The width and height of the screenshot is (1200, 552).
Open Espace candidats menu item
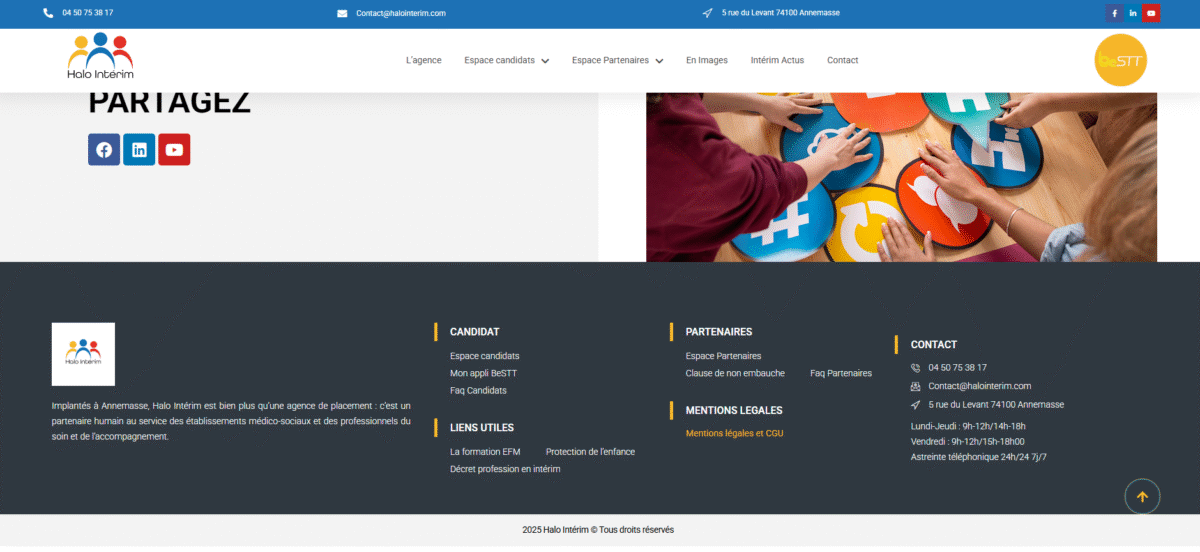click(499, 60)
